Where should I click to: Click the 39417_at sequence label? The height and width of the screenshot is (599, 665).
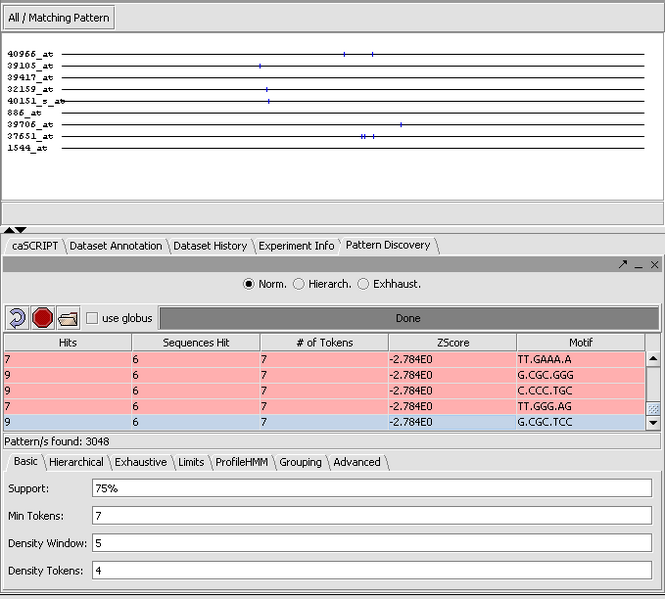pos(30,78)
